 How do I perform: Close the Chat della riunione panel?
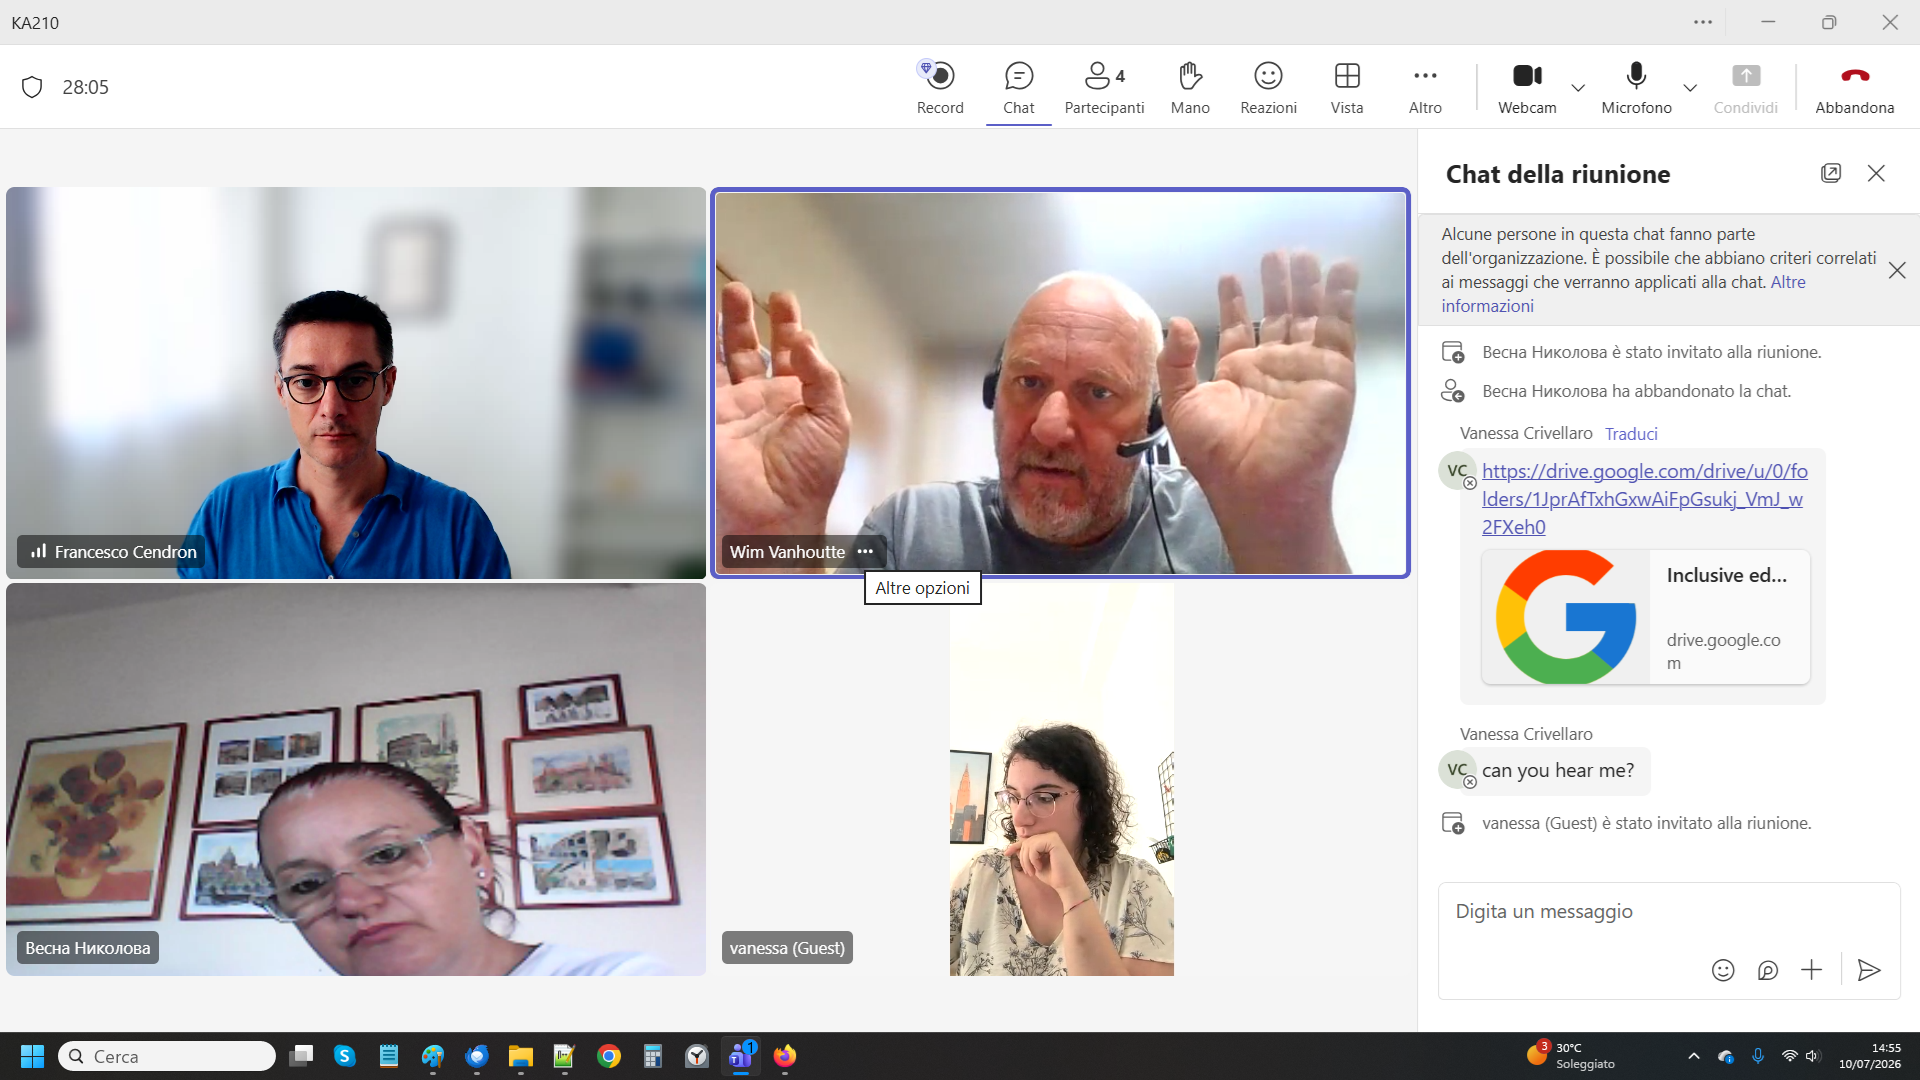(x=1876, y=173)
